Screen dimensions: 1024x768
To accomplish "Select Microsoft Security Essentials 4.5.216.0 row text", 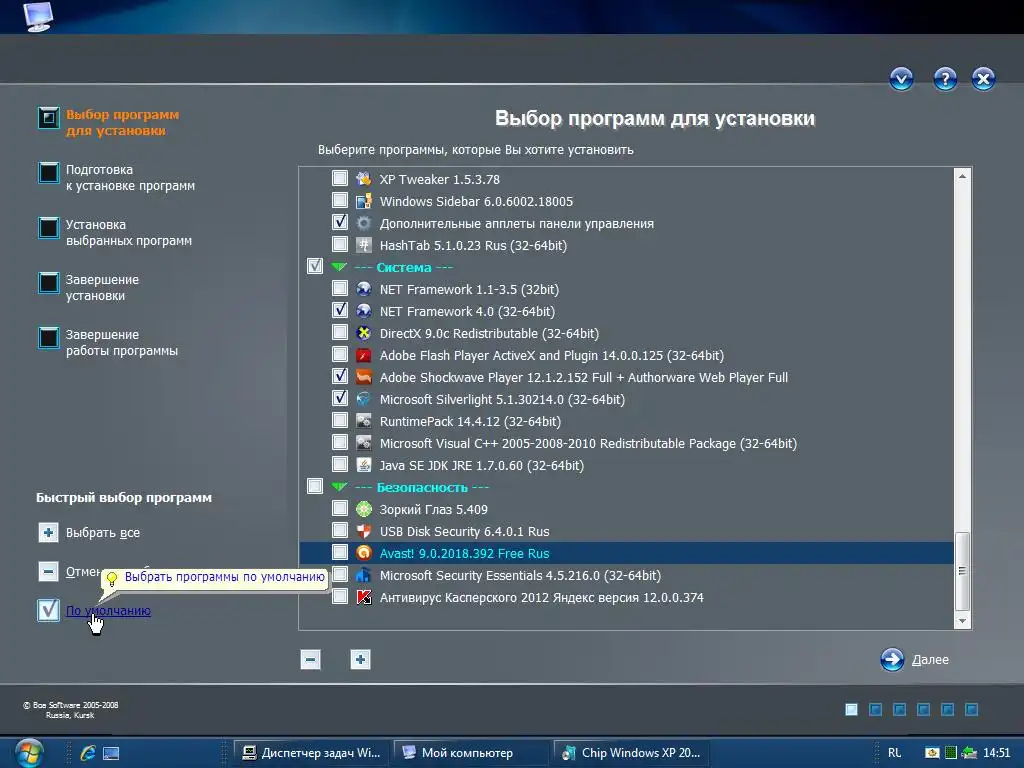I will [520, 576].
